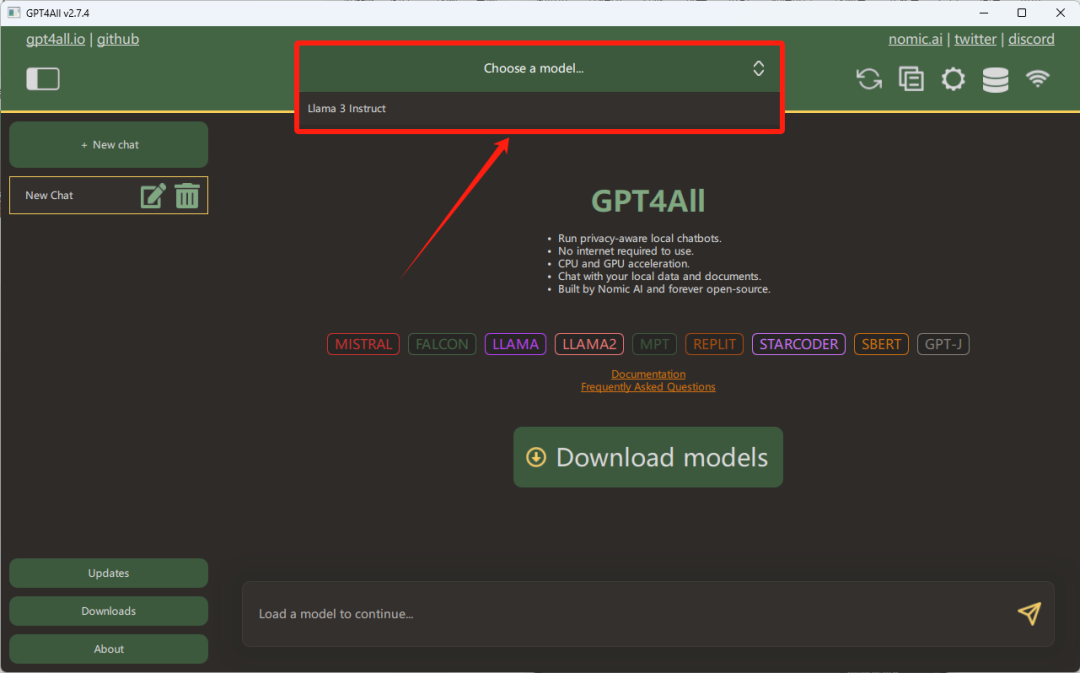Click the SBERT model tag
The image size is (1080, 673).
click(x=882, y=344)
